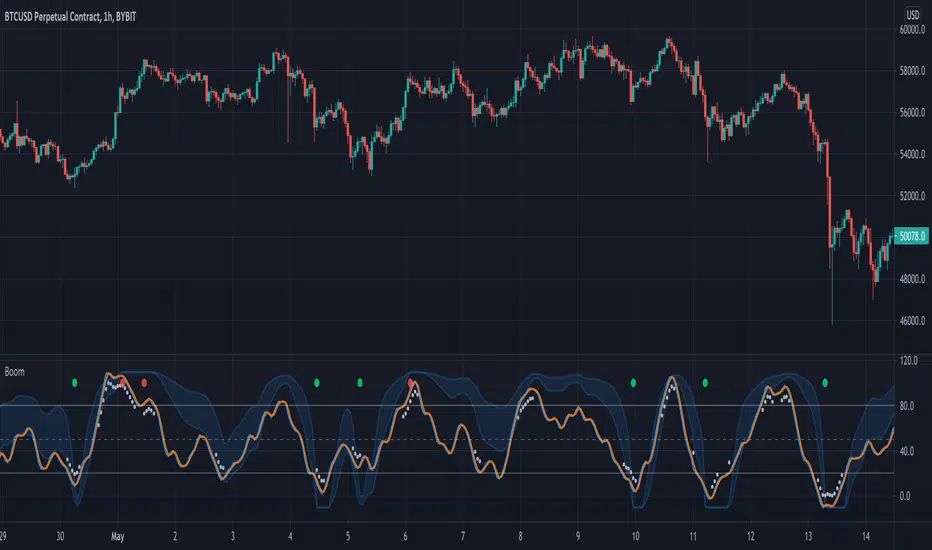Select the 46000.0 price axis label
The width and height of the screenshot is (932, 550).
pyautogui.click(x=912, y=320)
